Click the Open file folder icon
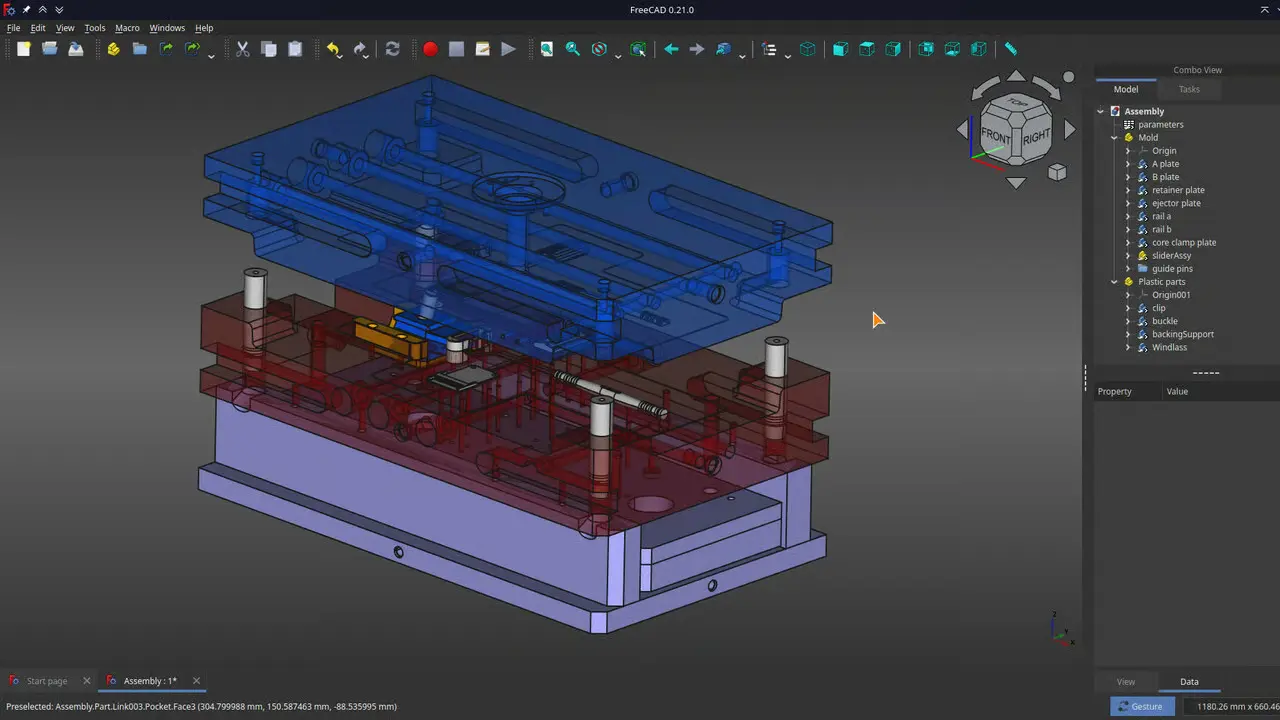 [x=49, y=49]
